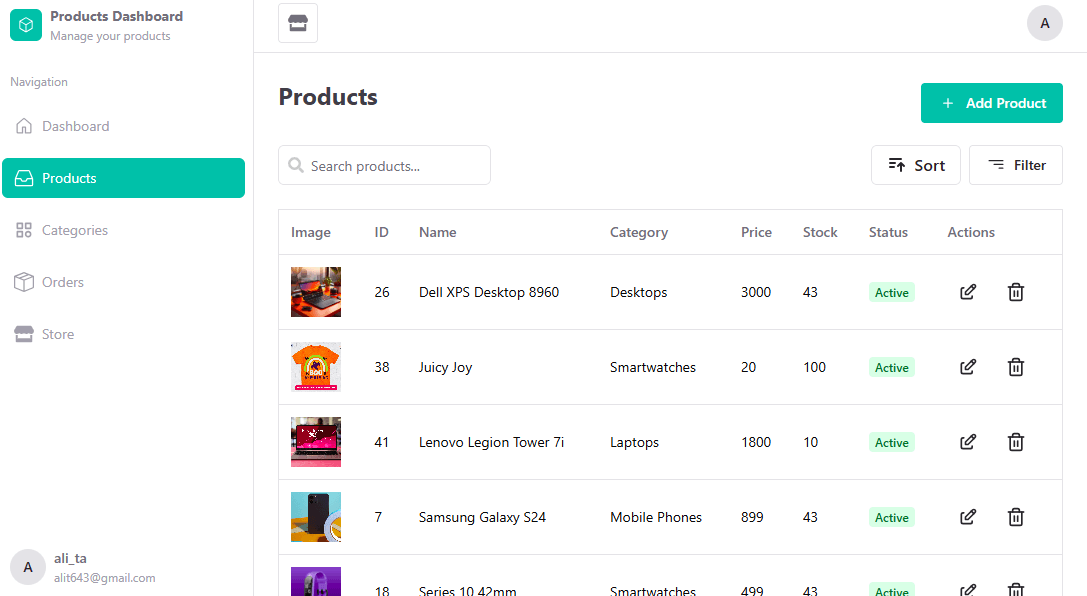Click the alit643@gmail.com email text

click(x=105, y=577)
